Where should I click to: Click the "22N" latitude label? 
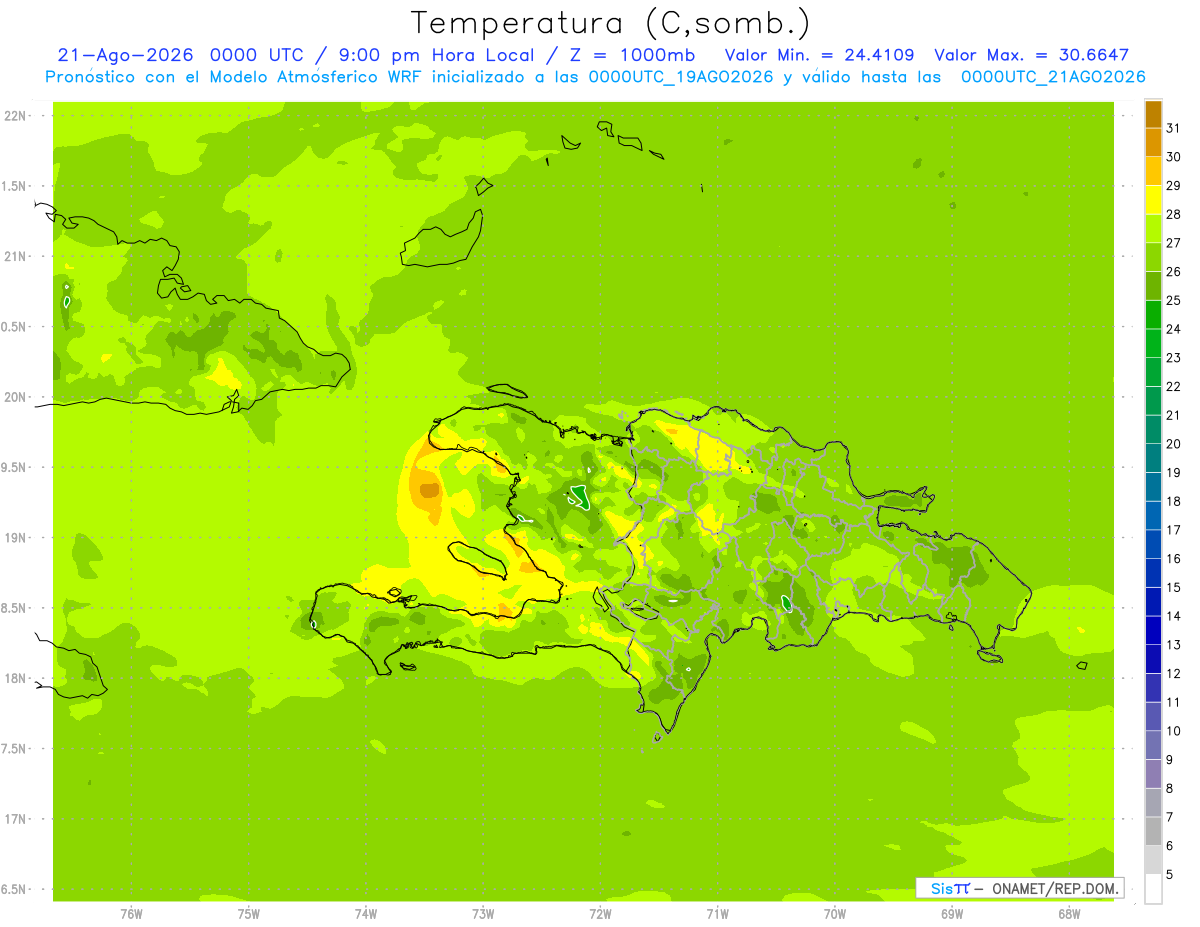coord(15,115)
